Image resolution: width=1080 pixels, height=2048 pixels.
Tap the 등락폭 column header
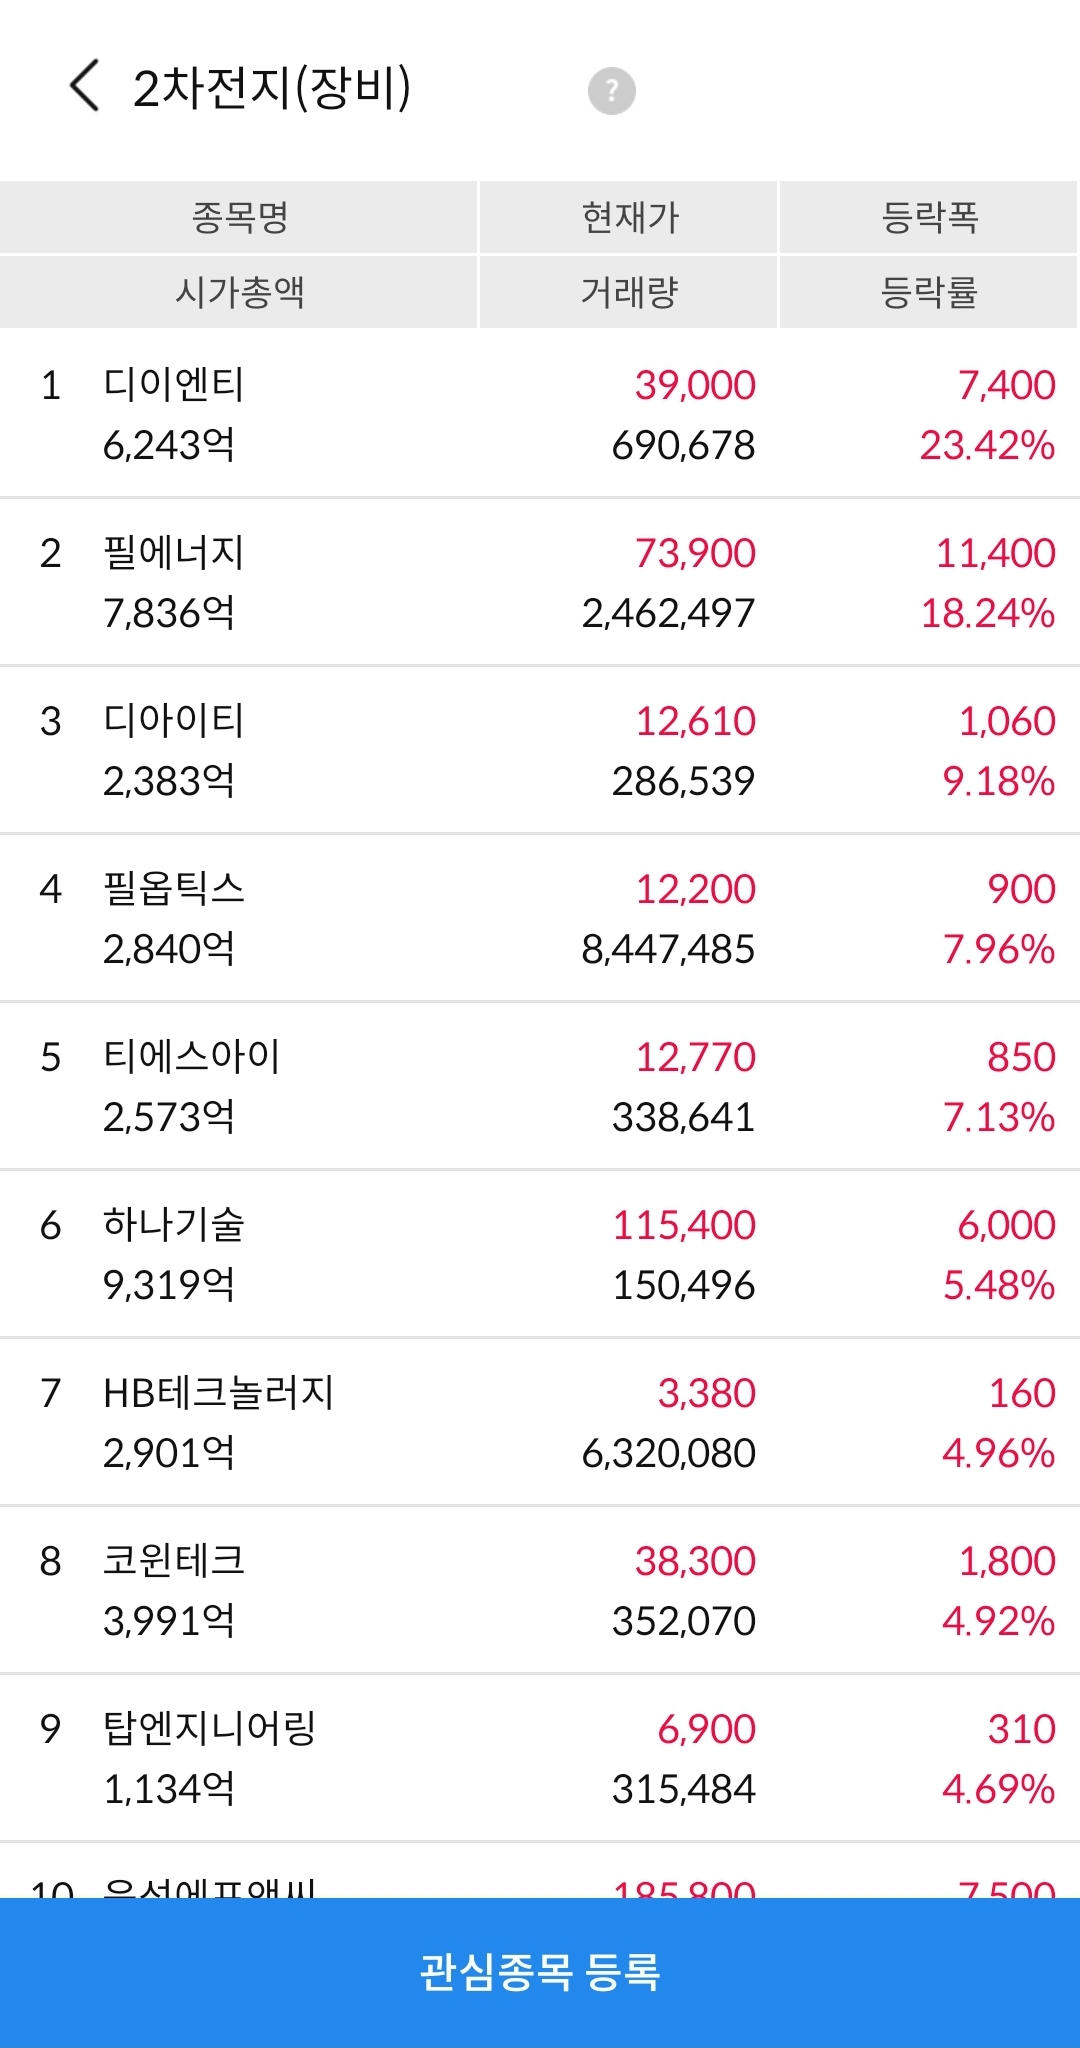click(x=928, y=217)
